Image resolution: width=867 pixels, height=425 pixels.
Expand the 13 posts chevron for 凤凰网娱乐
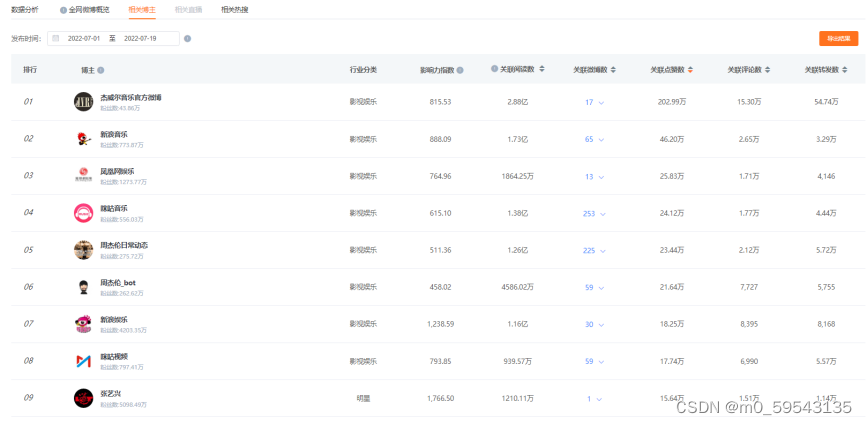pyautogui.click(x=601, y=177)
